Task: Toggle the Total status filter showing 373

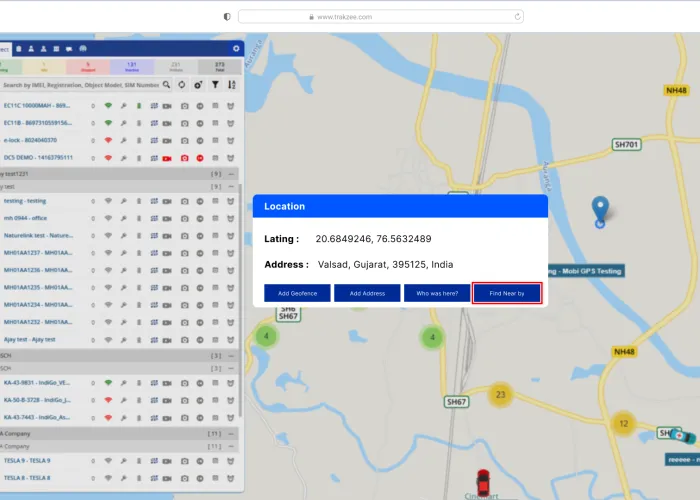Action: (219, 67)
